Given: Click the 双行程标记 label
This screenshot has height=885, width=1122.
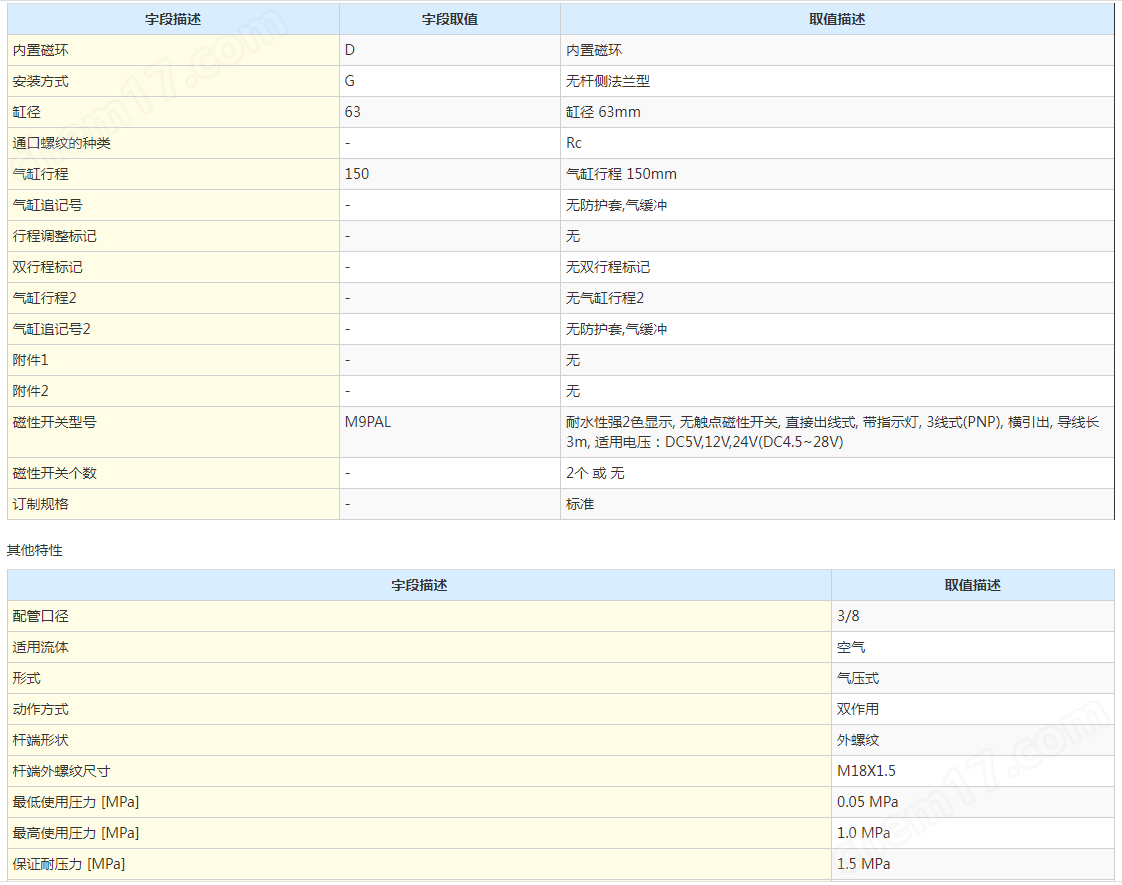Looking at the screenshot, I should 47,267.
